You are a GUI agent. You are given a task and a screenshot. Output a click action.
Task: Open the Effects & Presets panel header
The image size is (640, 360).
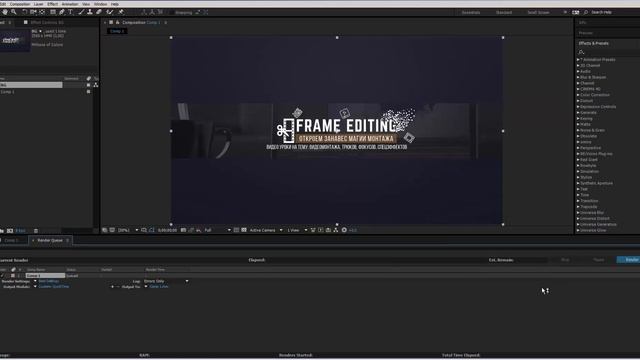coord(593,43)
